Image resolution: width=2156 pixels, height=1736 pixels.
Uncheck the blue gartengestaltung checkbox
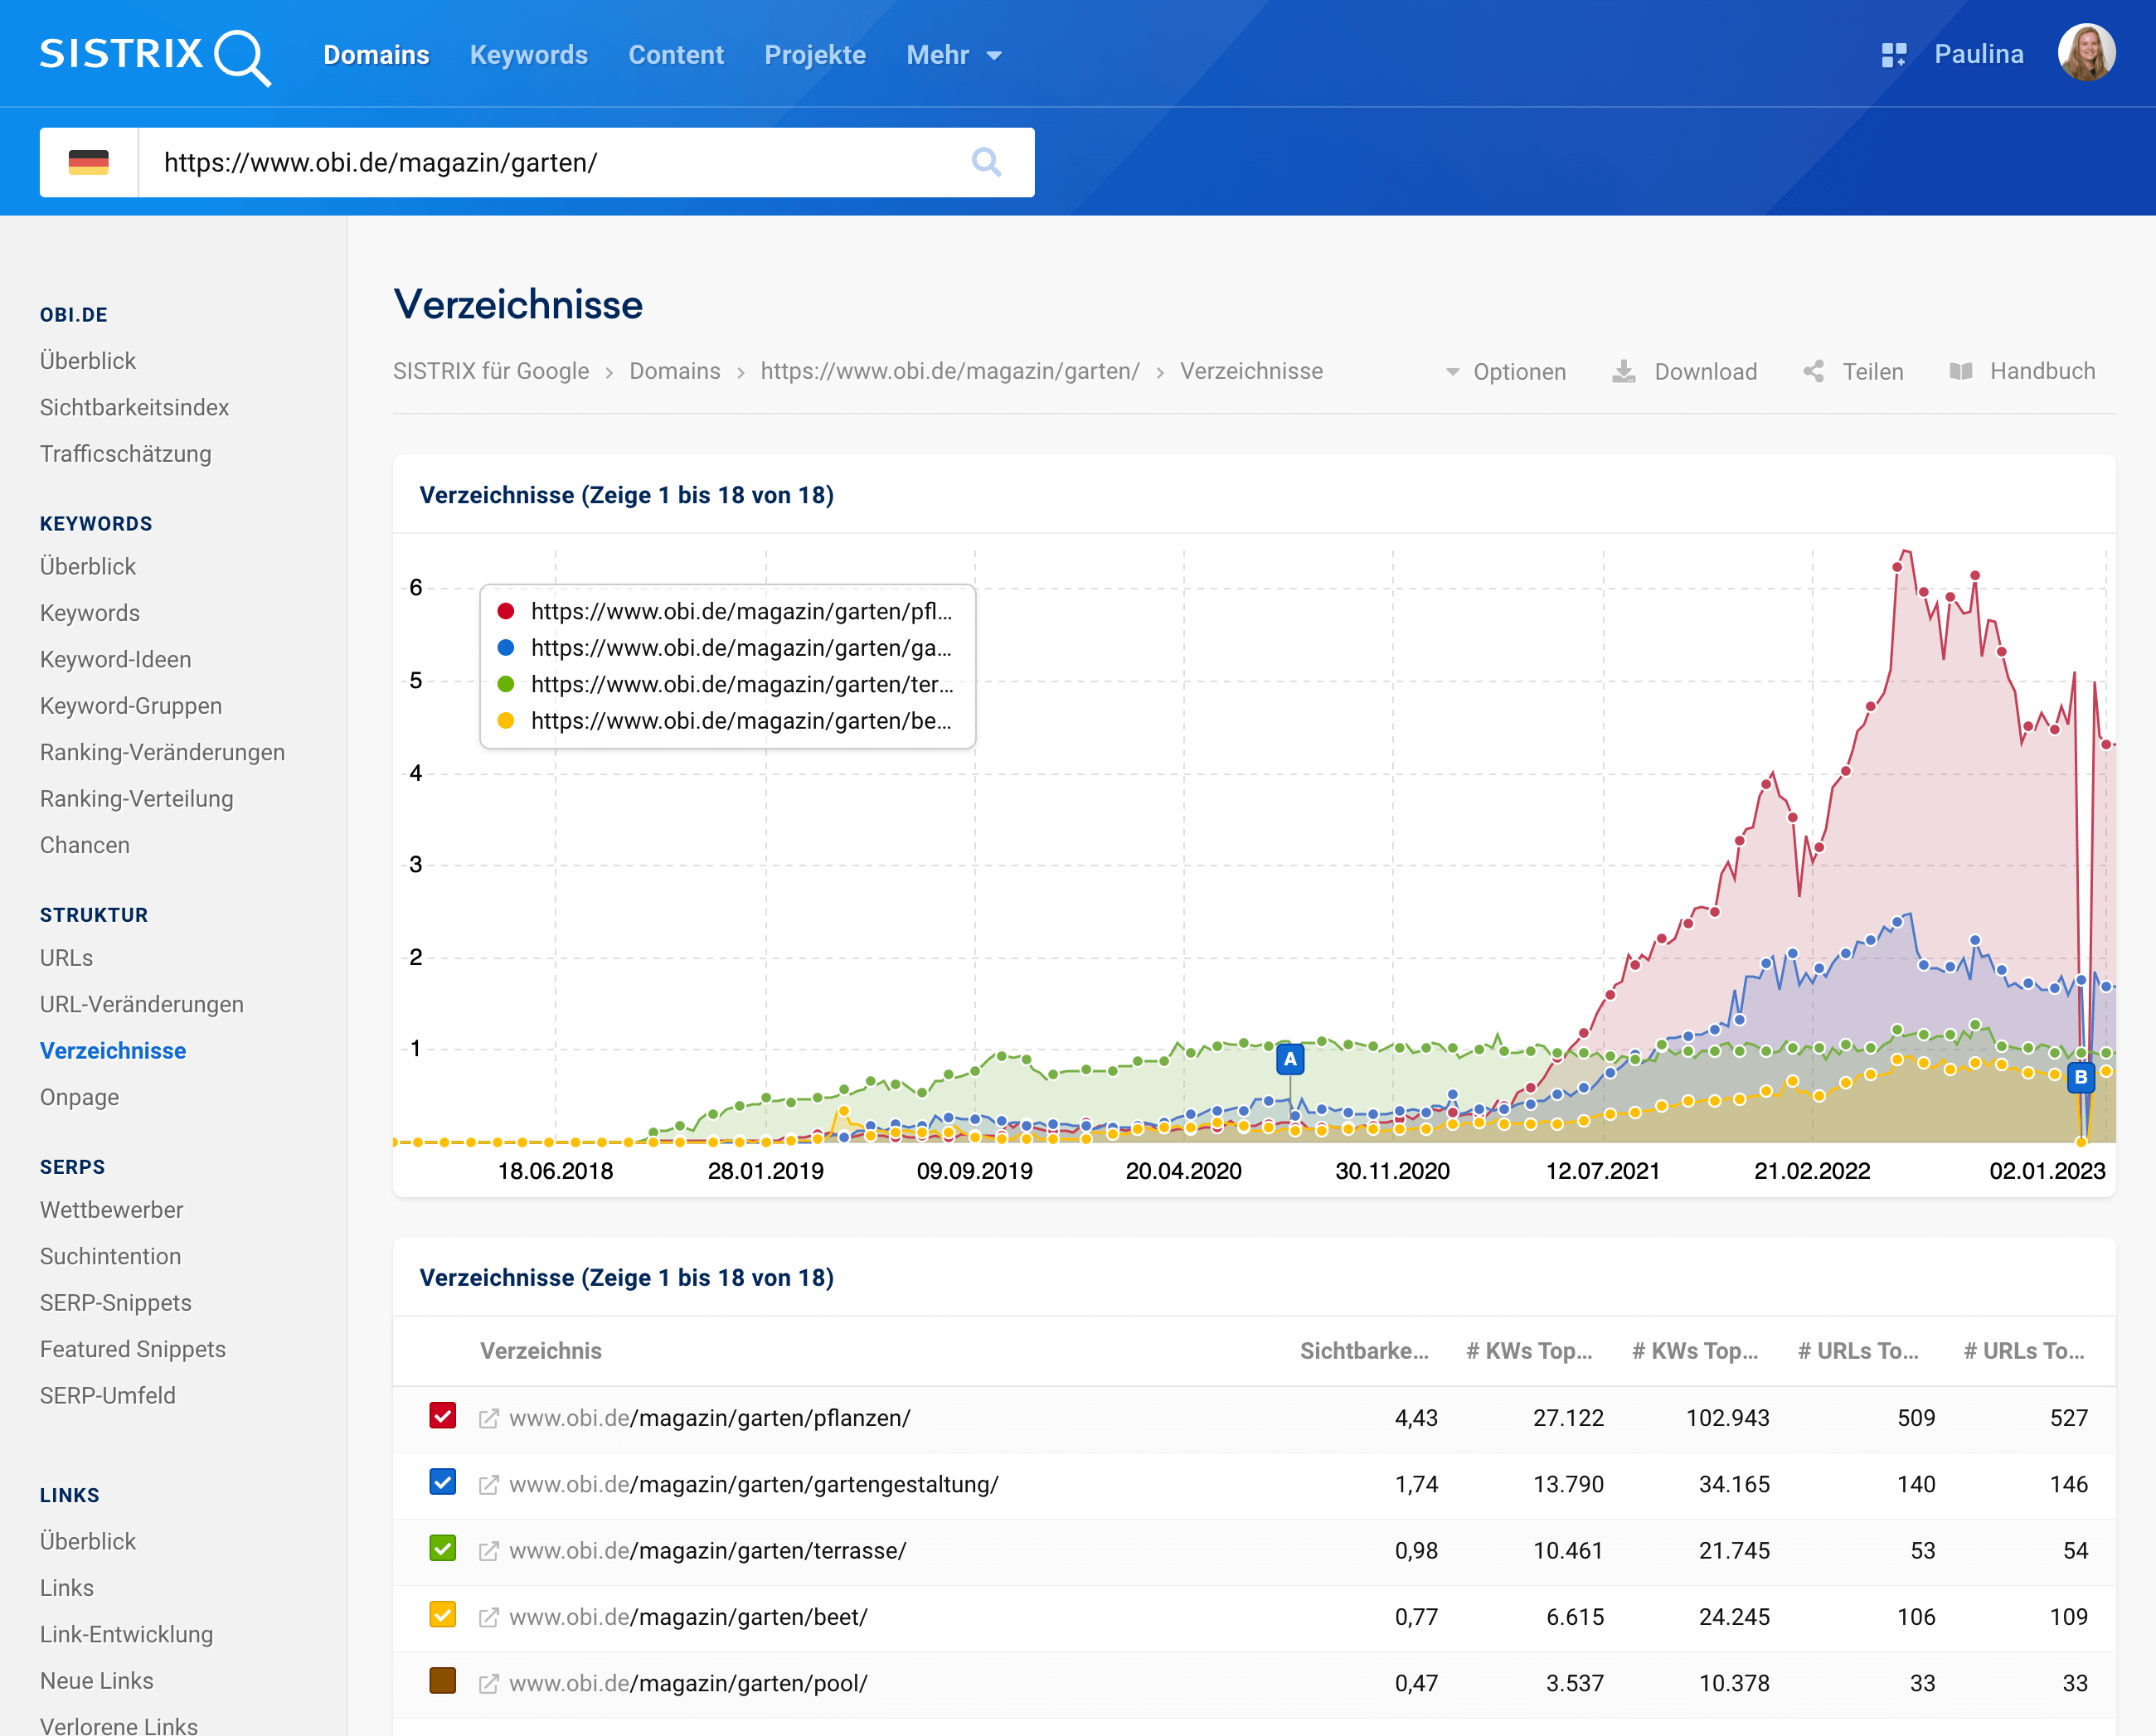tap(443, 1483)
